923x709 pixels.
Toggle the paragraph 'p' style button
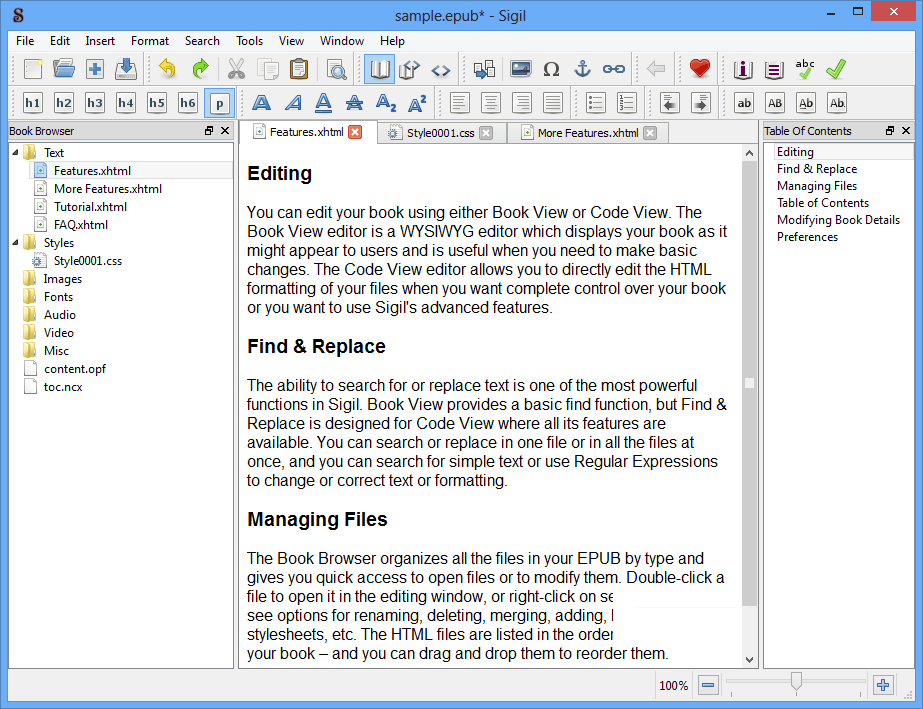coord(219,103)
